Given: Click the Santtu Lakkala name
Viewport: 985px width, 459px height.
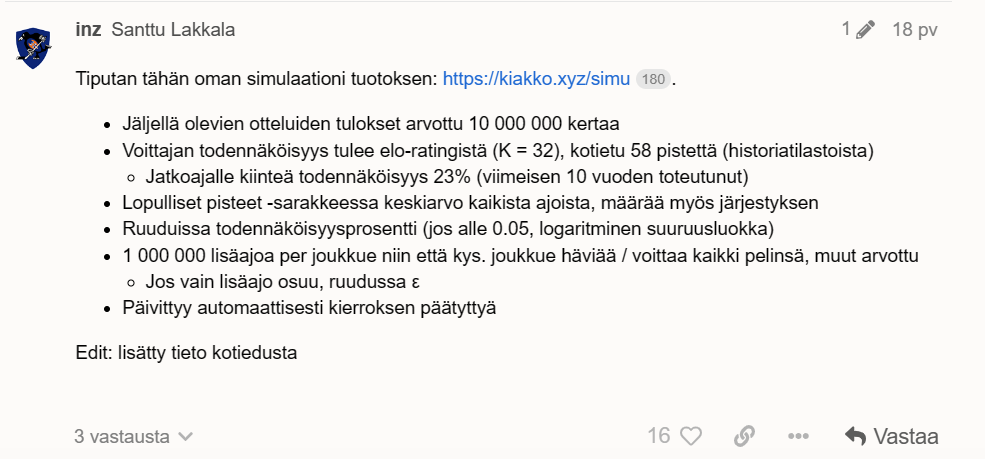Looking at the screenshot, I should coord(174,30).
